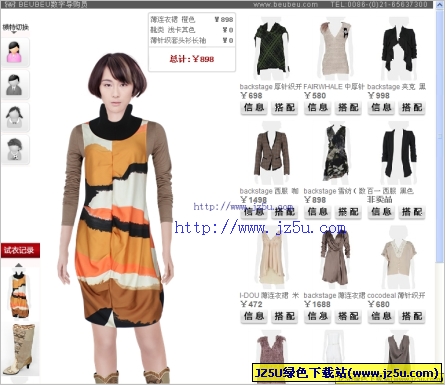Screen dimensions: 445x385
Task: Select the green plaid knit top image
Action: (271, 48)
